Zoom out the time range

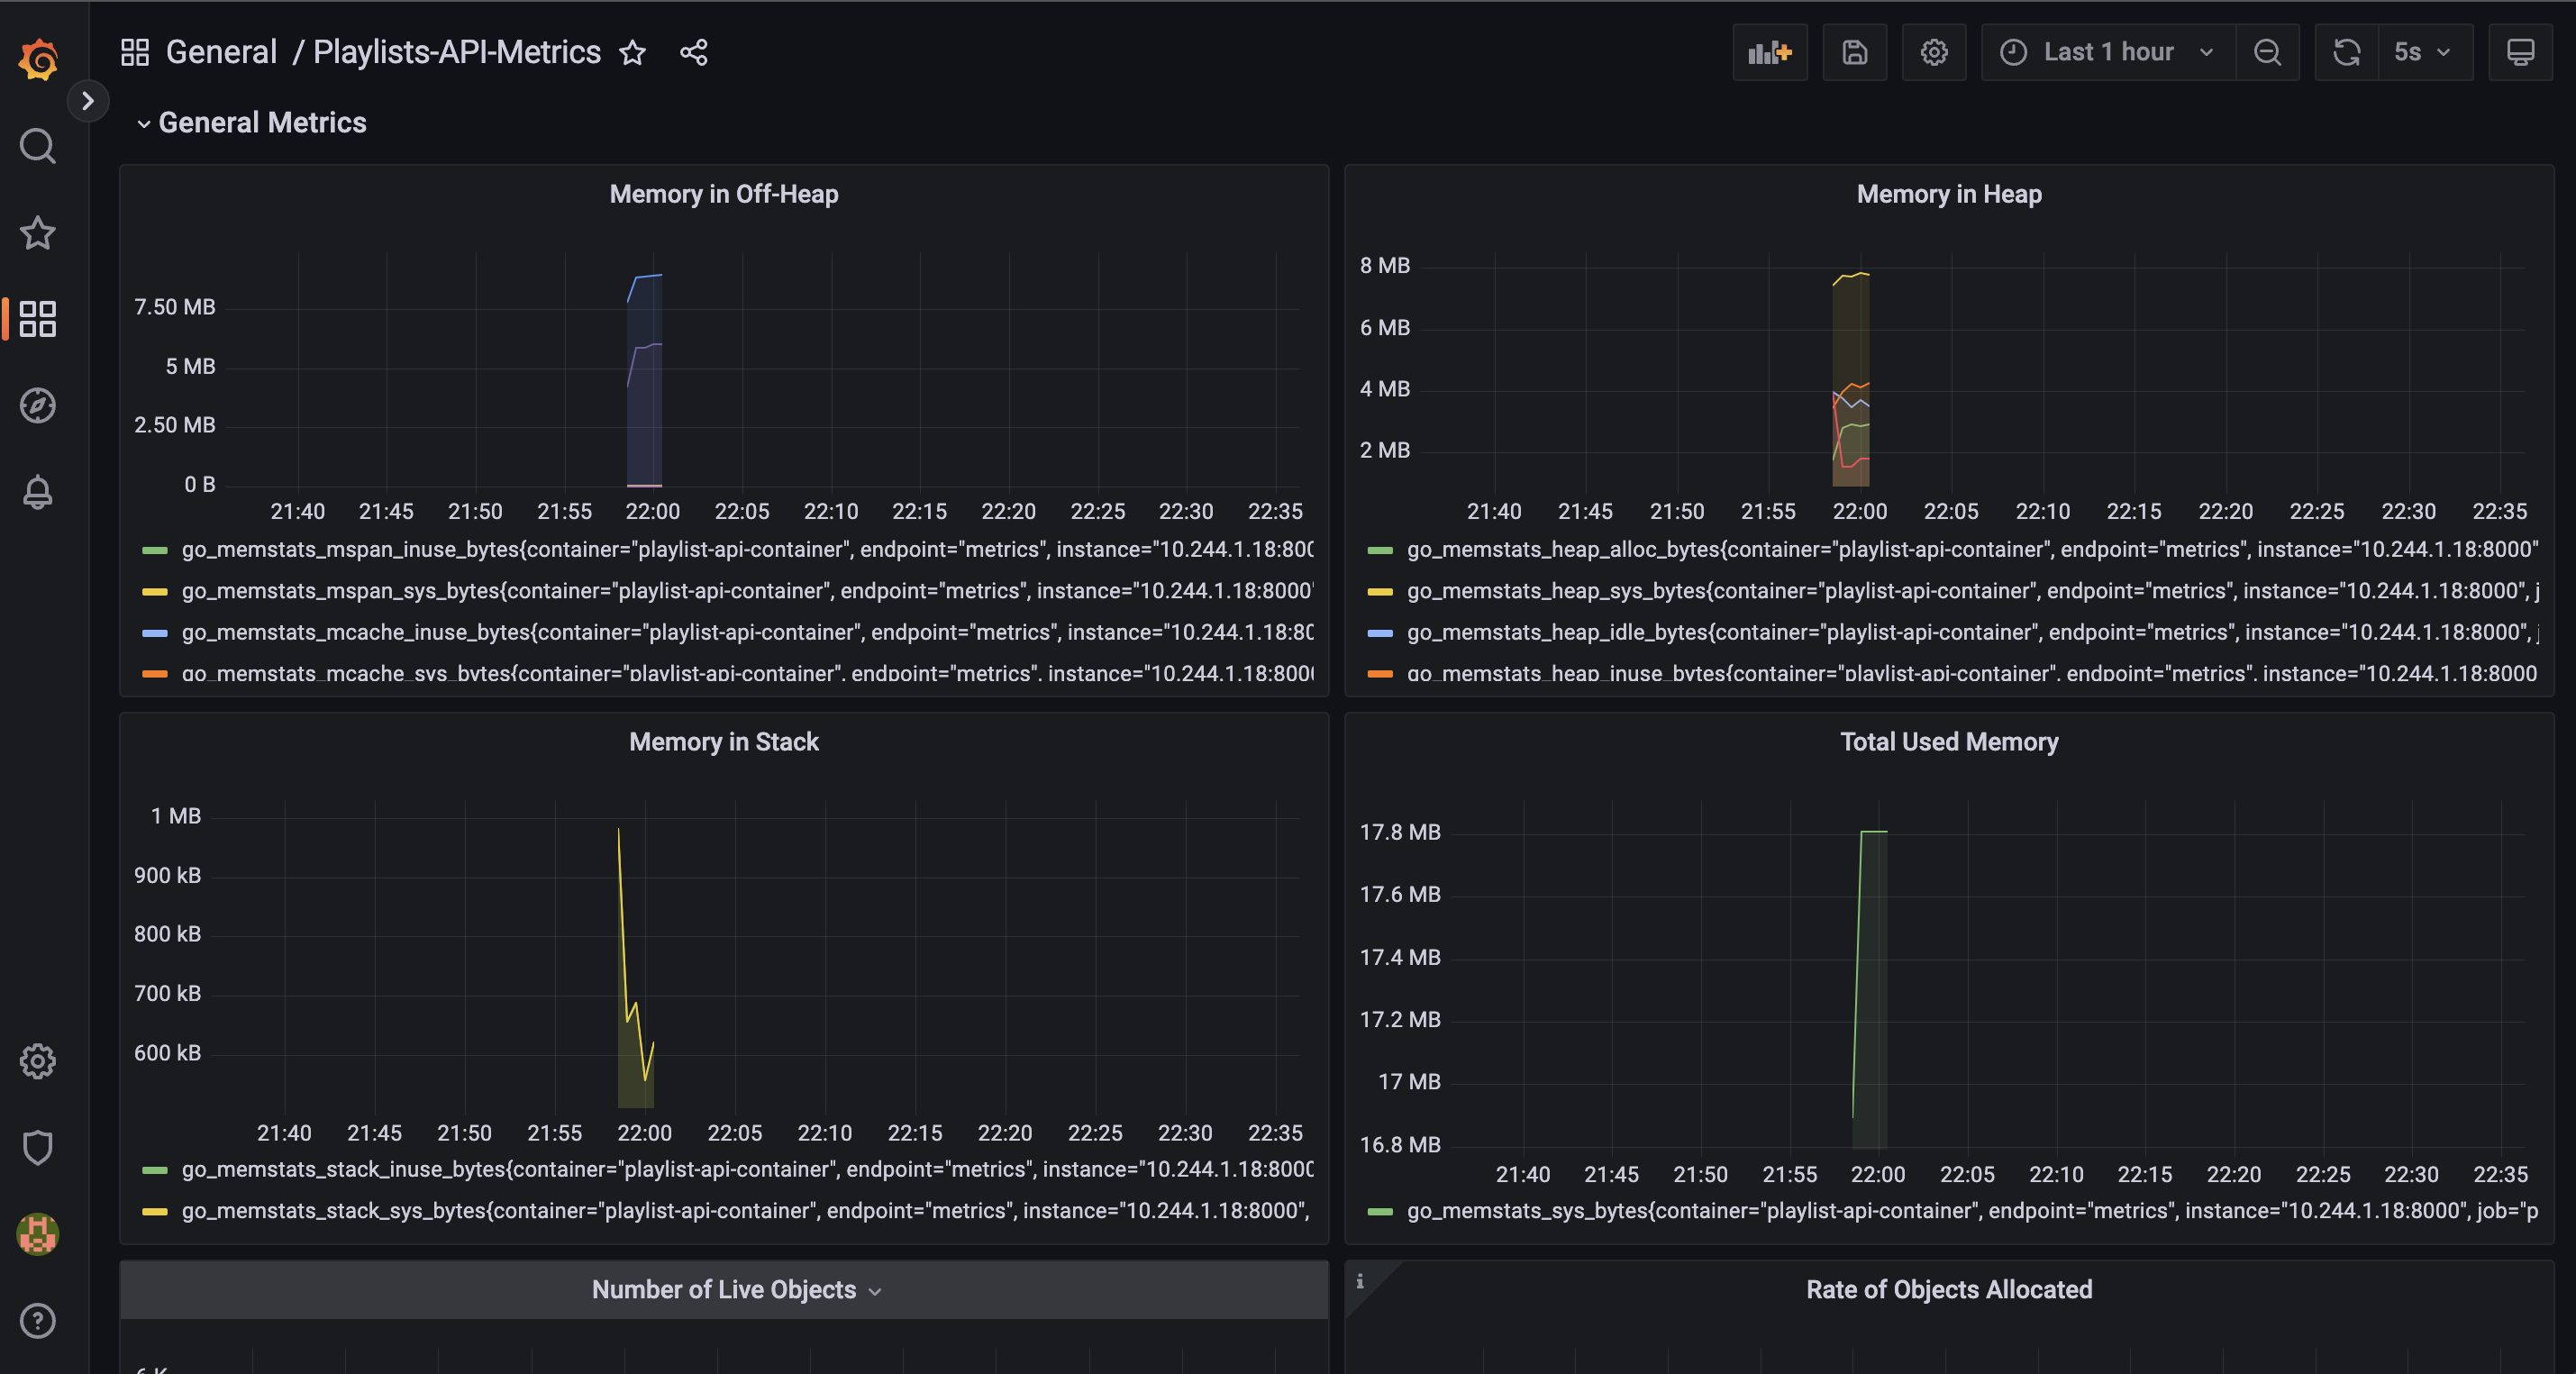2267,52
